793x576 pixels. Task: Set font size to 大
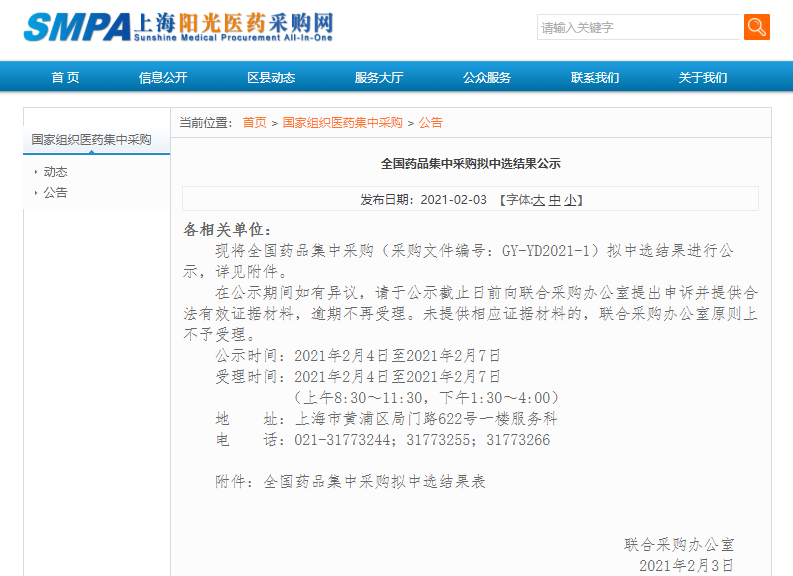click(539, 200)
